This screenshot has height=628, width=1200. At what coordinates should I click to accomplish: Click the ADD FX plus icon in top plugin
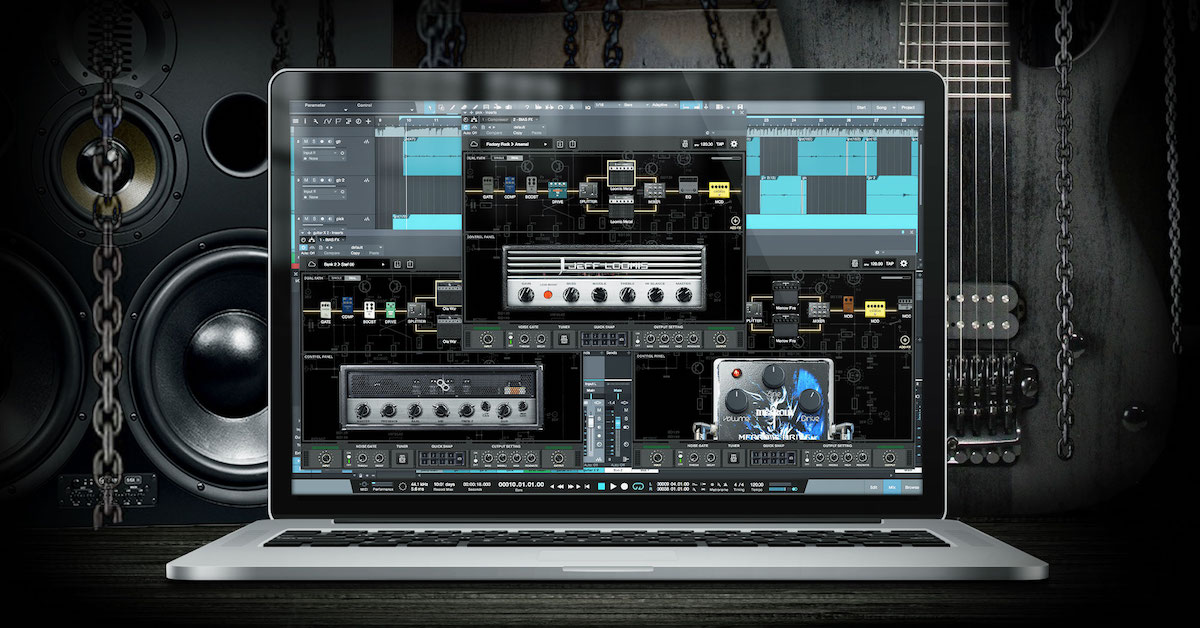coord(735,221)
